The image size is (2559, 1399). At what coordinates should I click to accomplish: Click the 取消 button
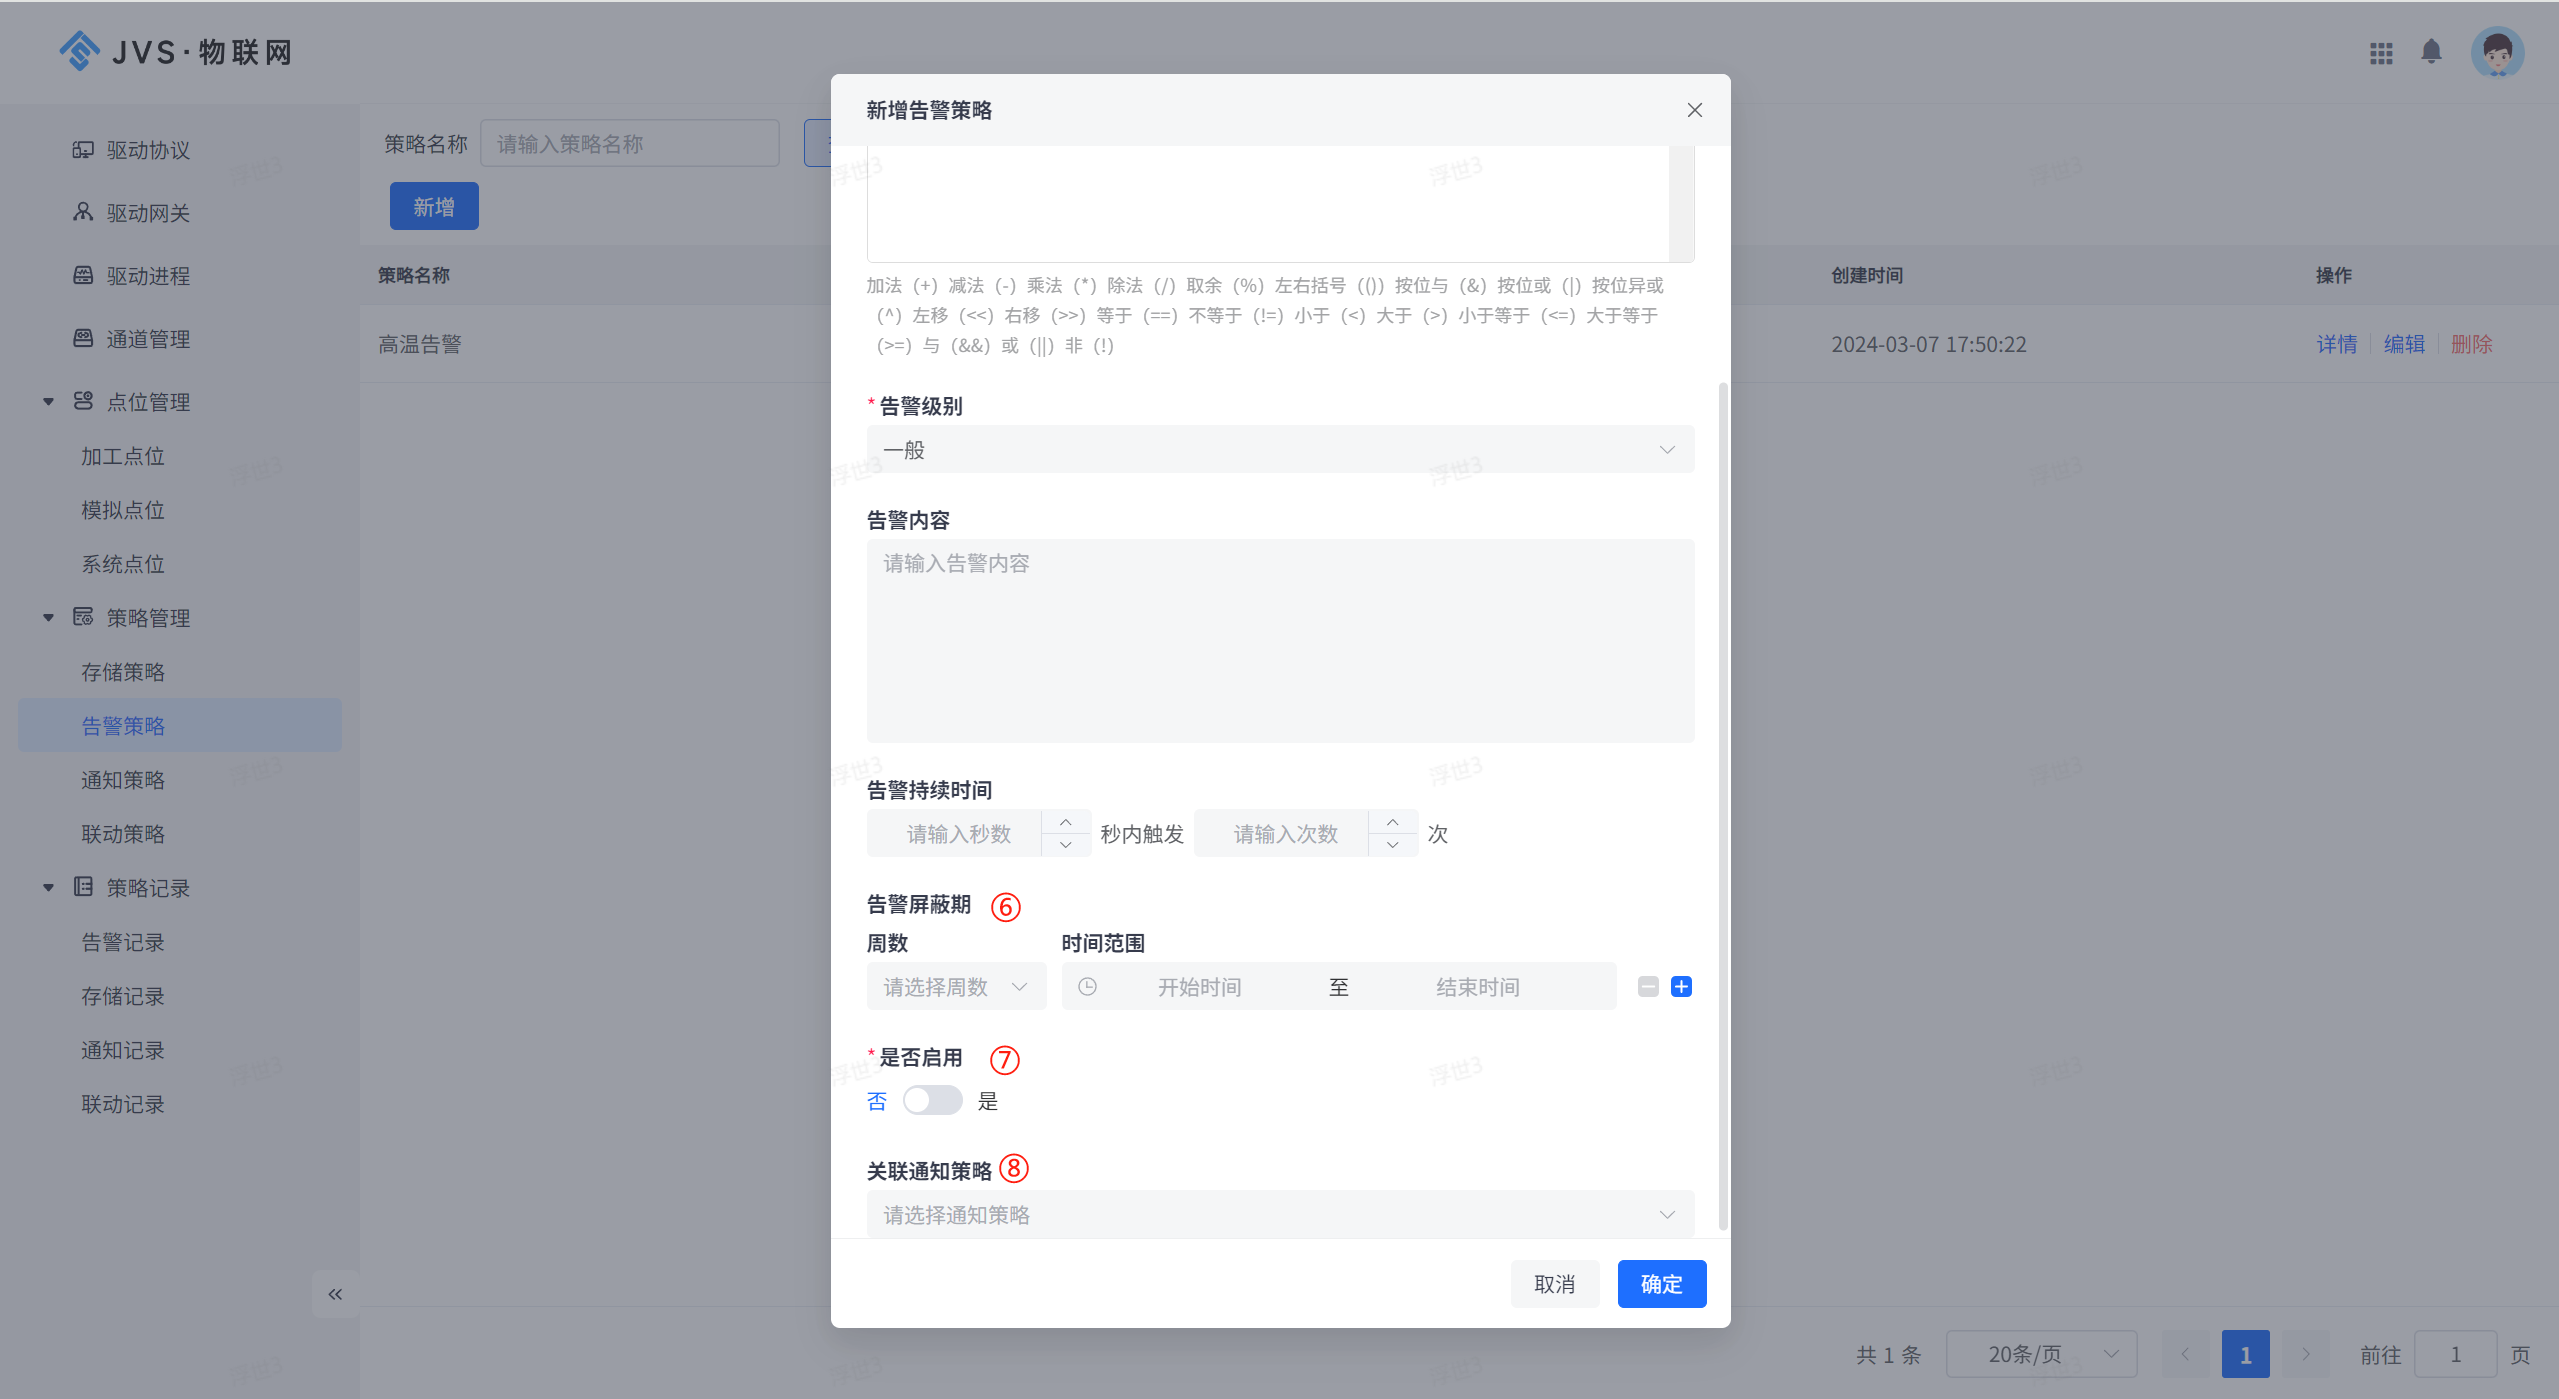1554,1284
